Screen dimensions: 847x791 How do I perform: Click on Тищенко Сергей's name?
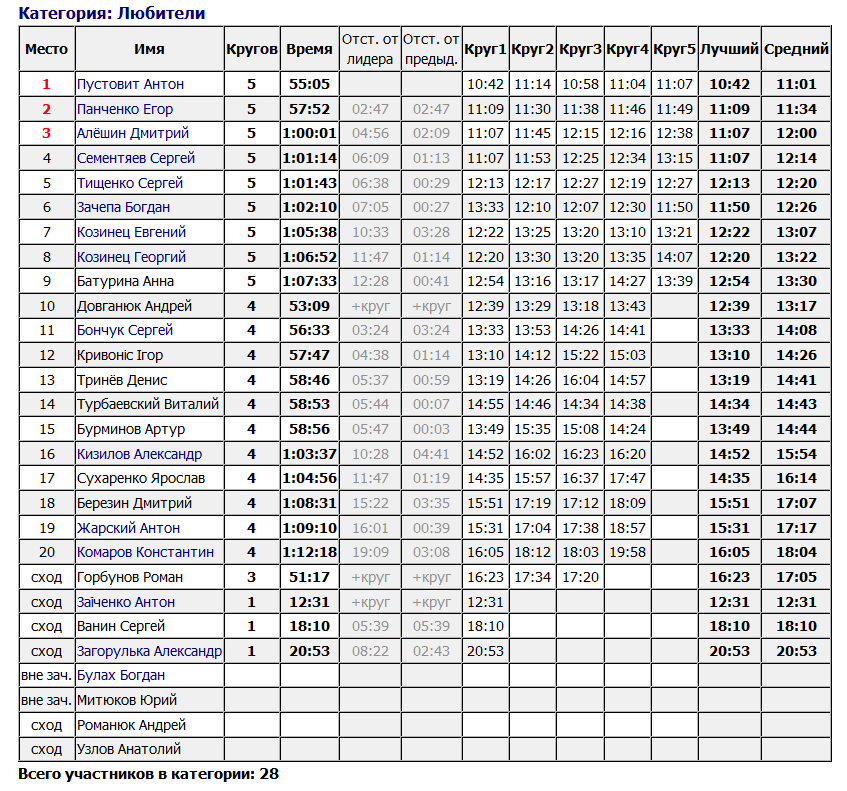click(x=130, y=183)
